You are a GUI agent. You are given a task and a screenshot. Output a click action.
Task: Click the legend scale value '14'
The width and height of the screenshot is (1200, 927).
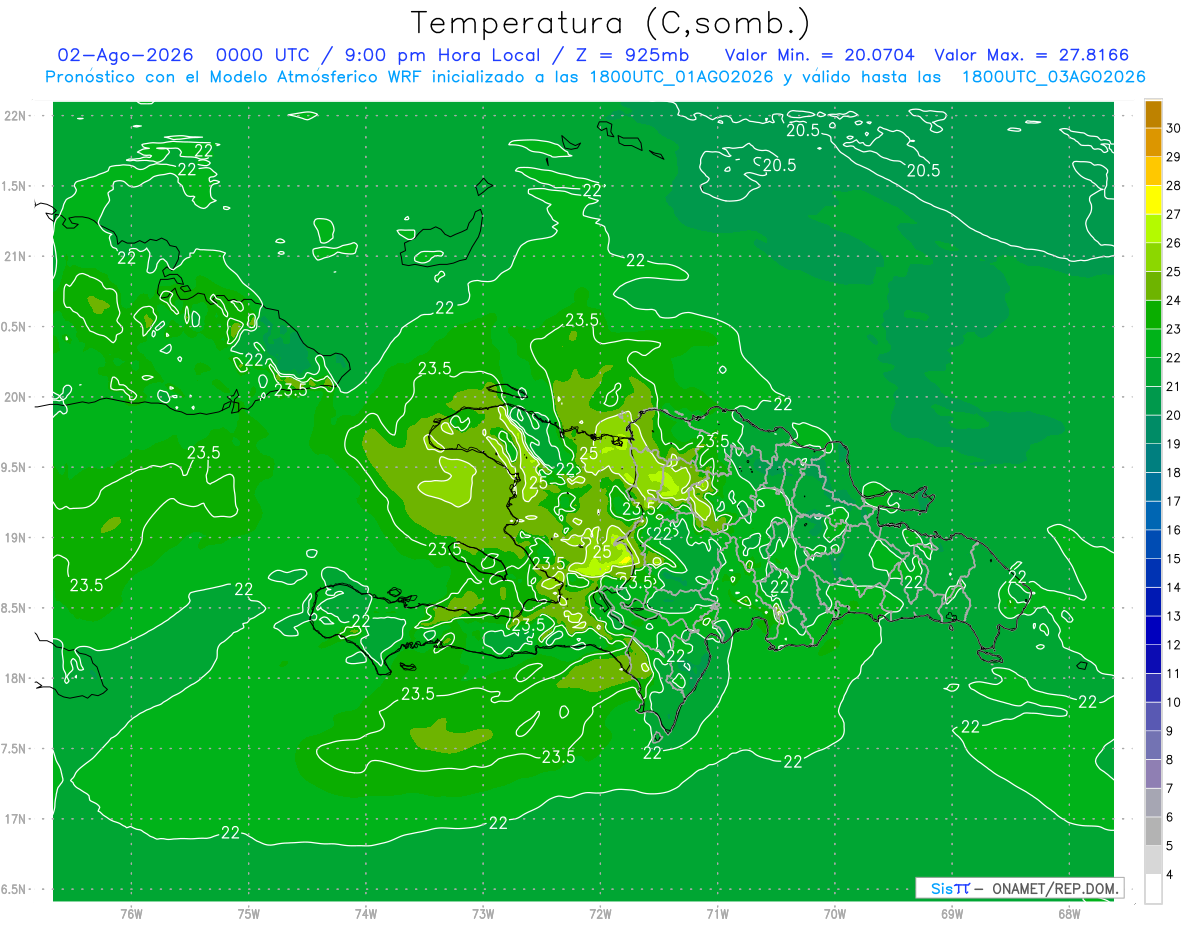[1174, 588]
